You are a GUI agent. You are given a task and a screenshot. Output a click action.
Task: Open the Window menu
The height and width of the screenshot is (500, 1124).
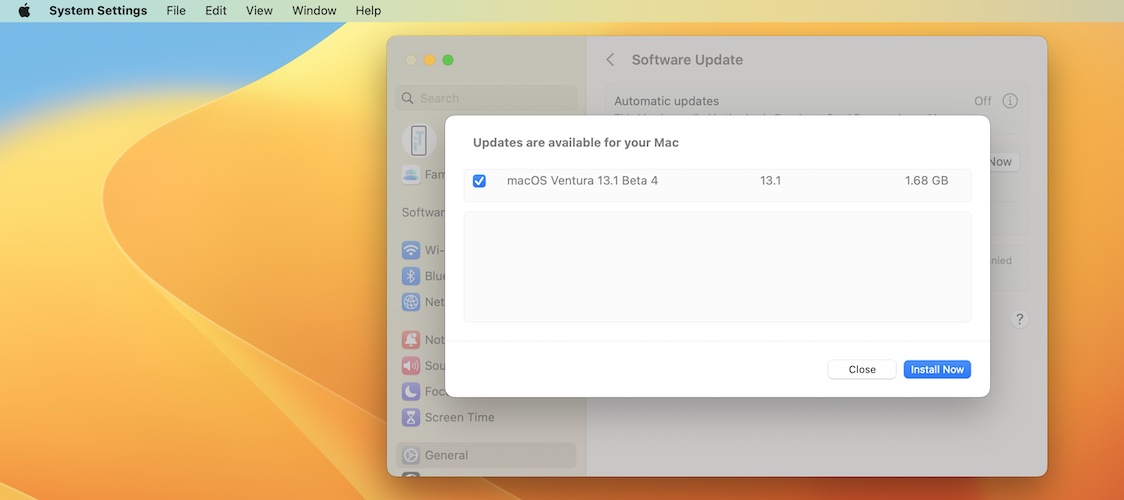[x=314, y=11]
